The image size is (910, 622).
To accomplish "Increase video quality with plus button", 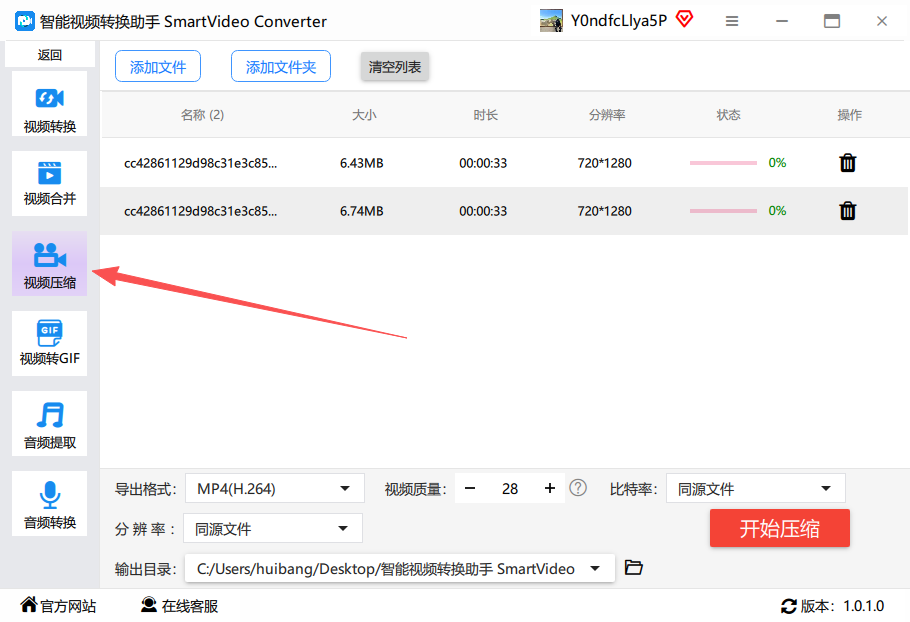I will pyautogui.click(x=549, y=488).
